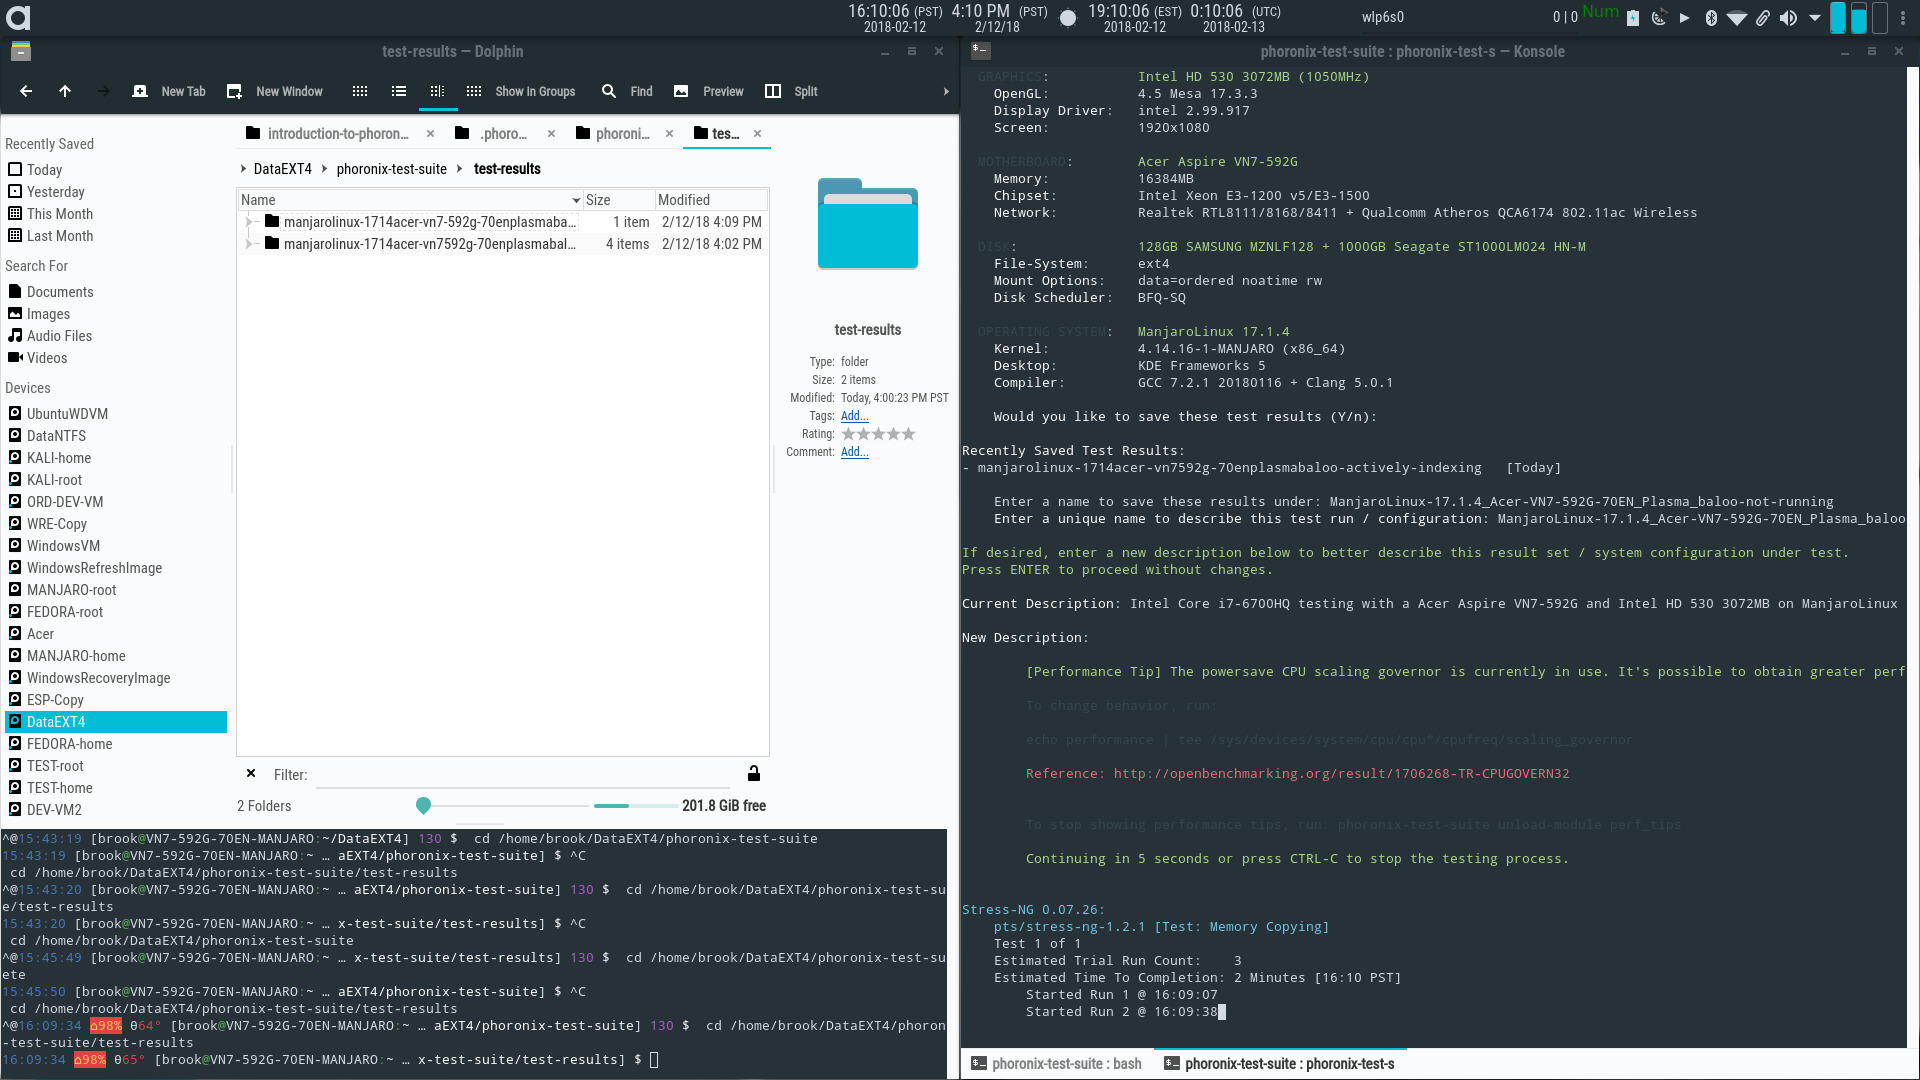Go back in Dolphin navigation
The image size is (1920, 1080).
coord(26,91)
